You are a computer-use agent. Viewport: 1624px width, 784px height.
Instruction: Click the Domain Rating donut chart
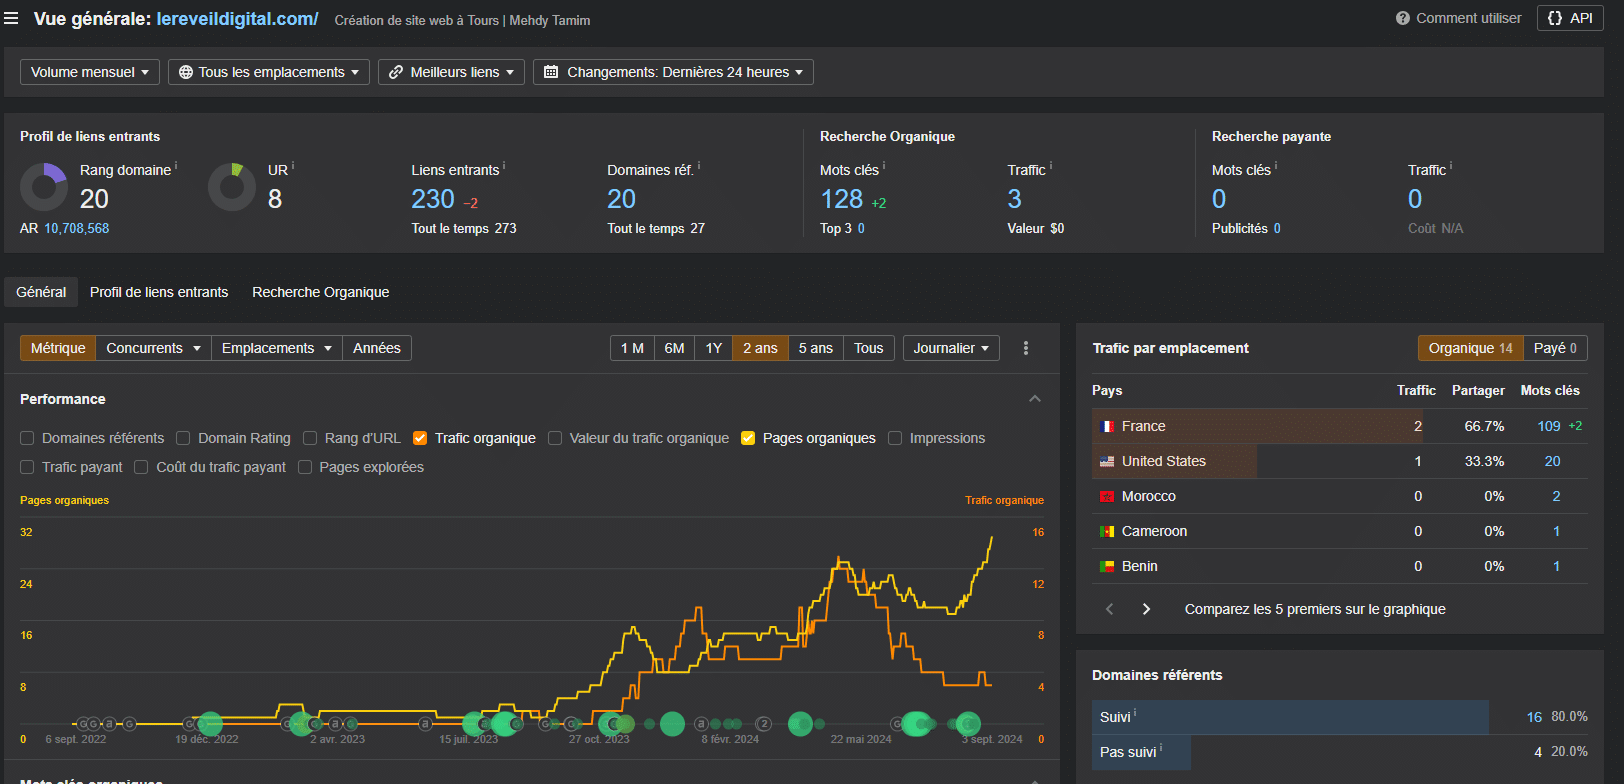tap(44, 187)
